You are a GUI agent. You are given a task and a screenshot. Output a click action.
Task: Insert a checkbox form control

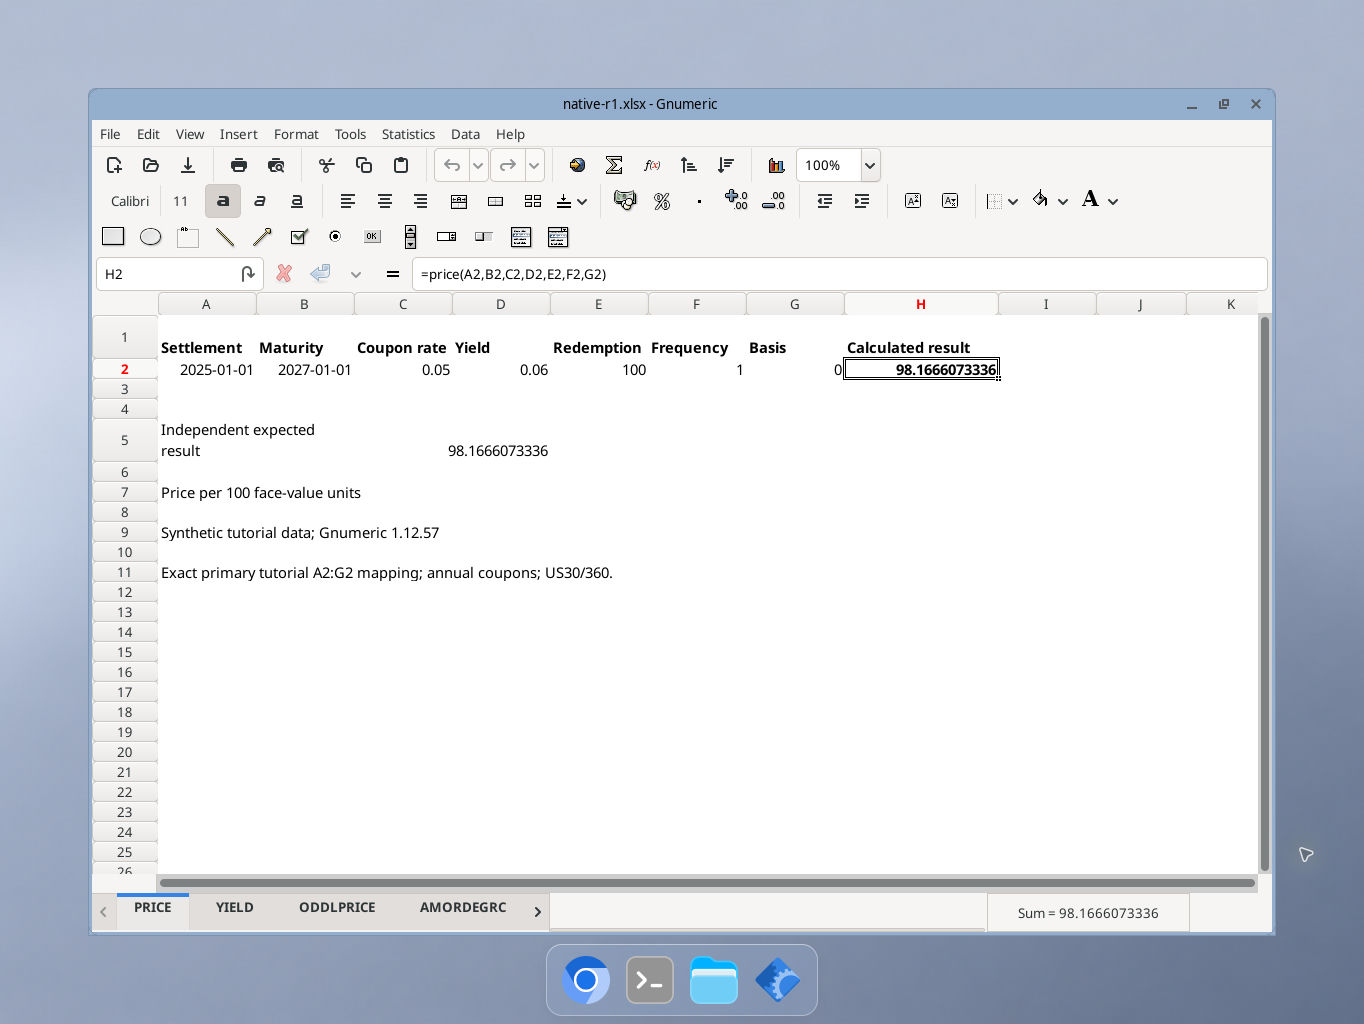[298, 237]
